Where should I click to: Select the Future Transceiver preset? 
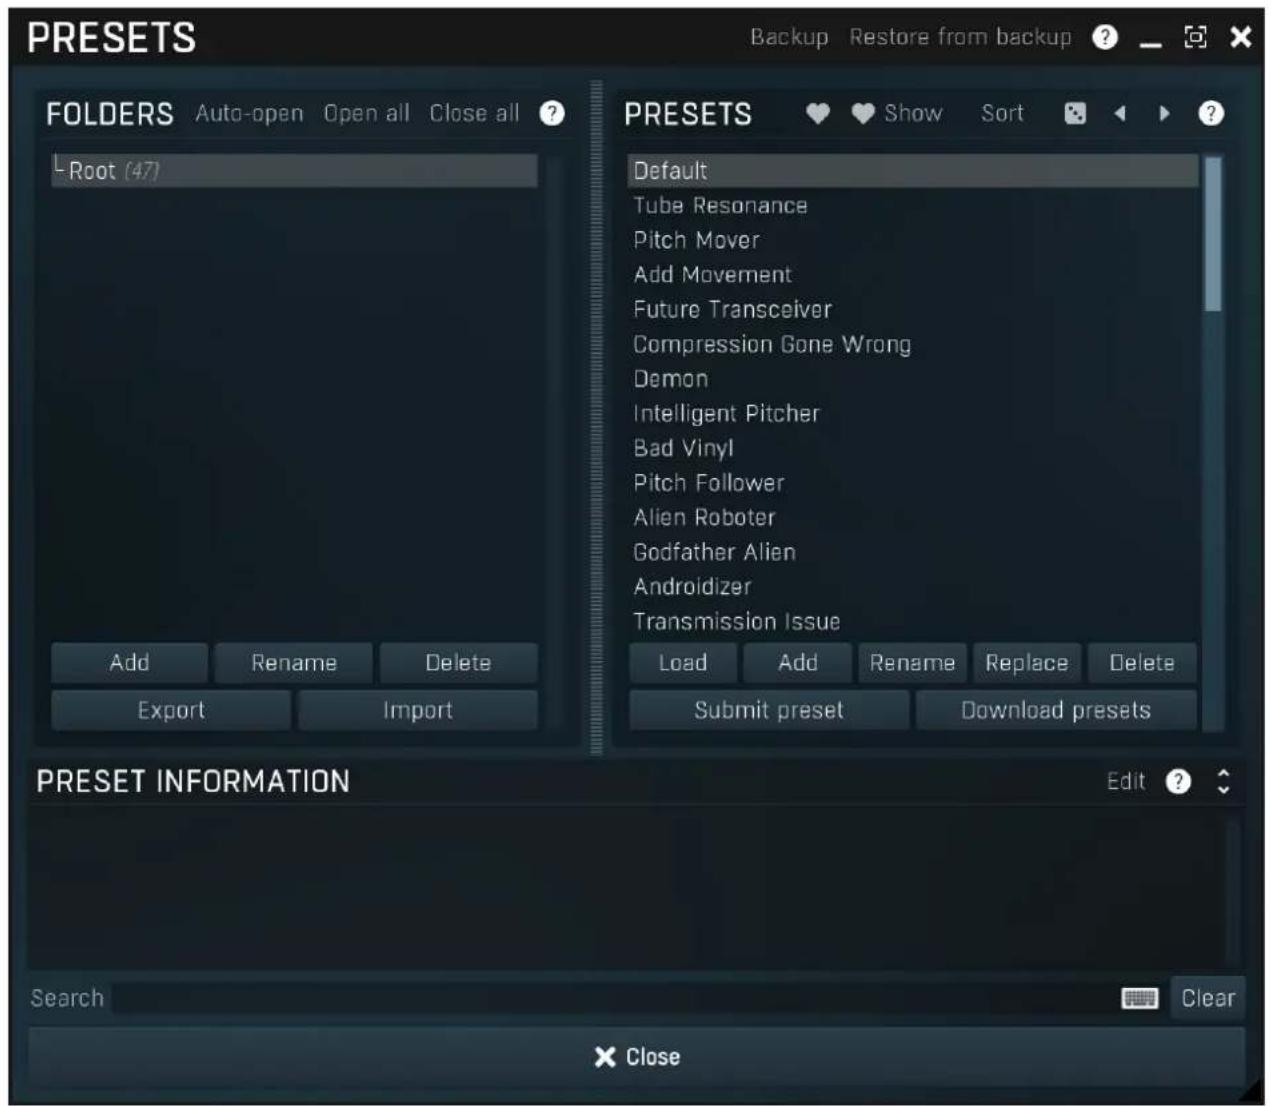pyautogui.click(x=913, y=310)
